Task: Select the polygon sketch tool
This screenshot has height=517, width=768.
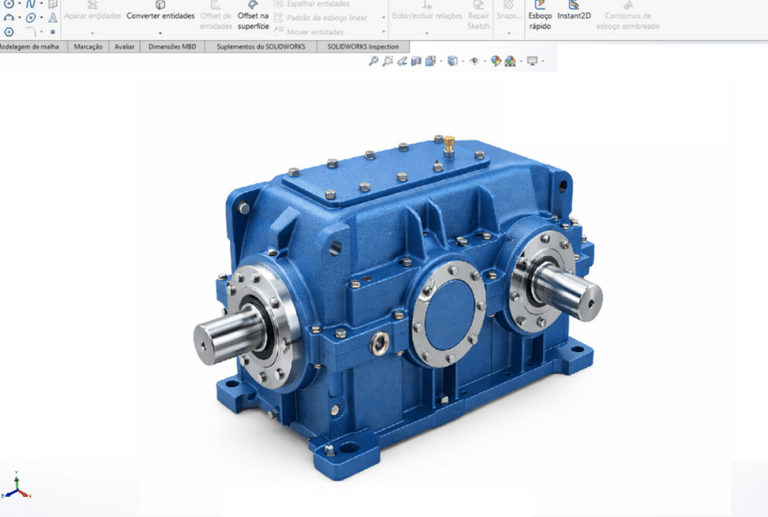Action: [9, 32]
